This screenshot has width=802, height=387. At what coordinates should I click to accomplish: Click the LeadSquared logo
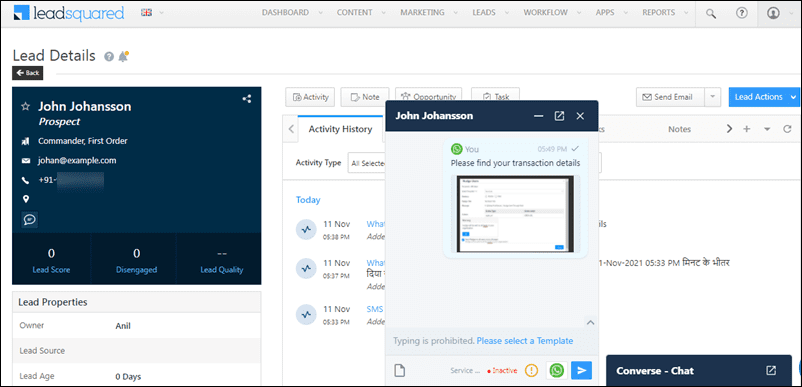point(69,13)
